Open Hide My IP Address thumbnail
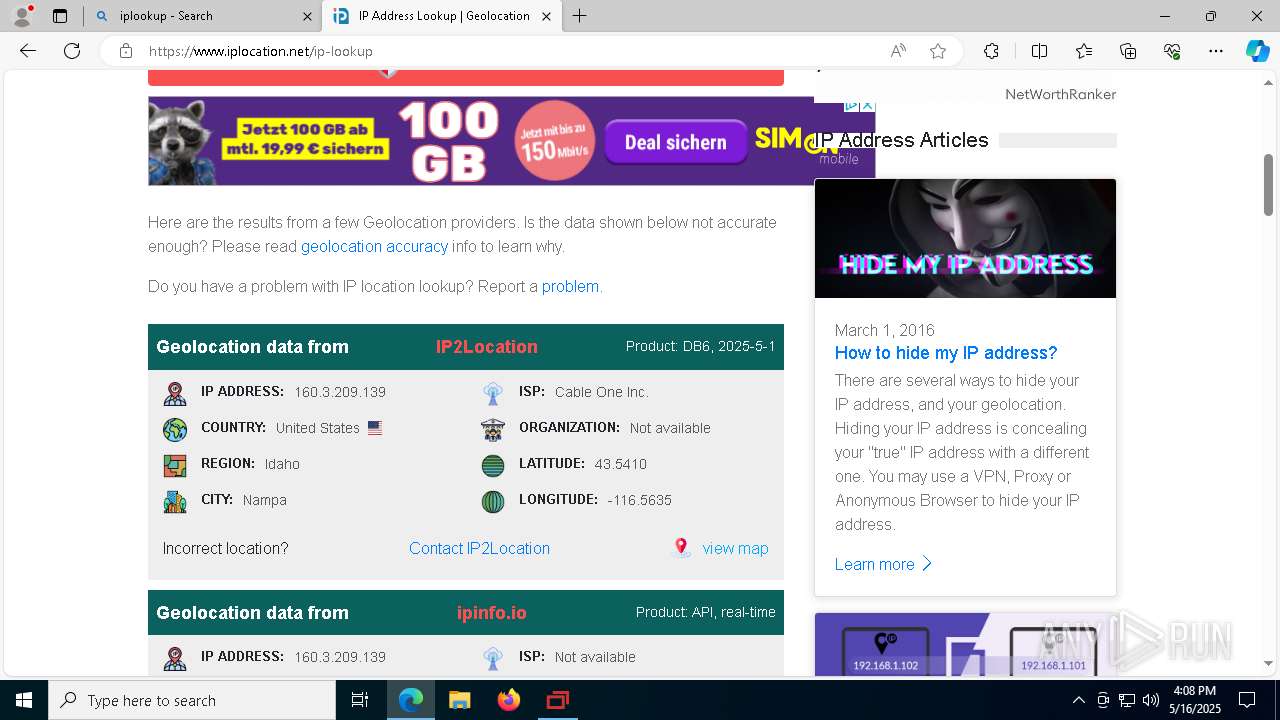The width and height of the screenshot is (1280, 720). point(965,238)
